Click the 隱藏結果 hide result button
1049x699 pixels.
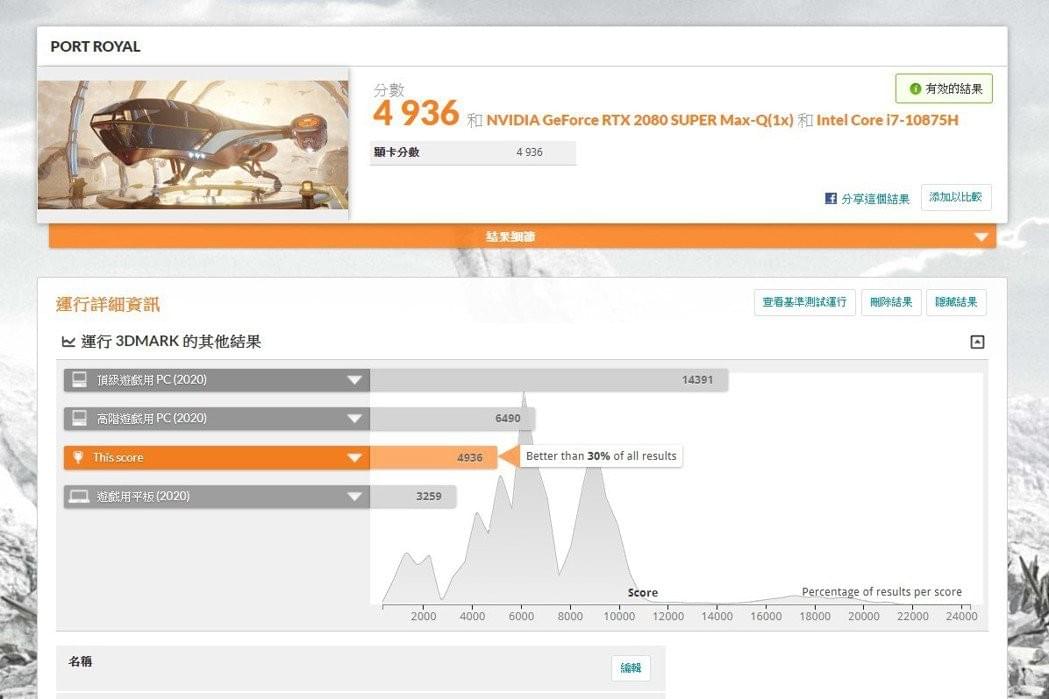point(957,302)
